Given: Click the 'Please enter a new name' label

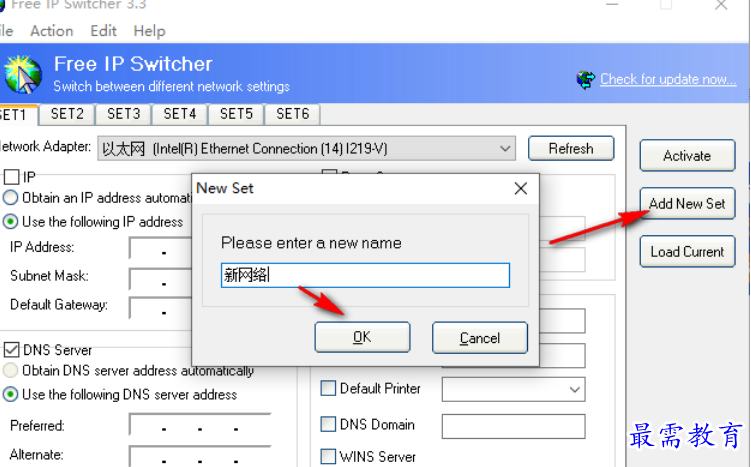Looking at the screenshot, I should coord(311,243).
